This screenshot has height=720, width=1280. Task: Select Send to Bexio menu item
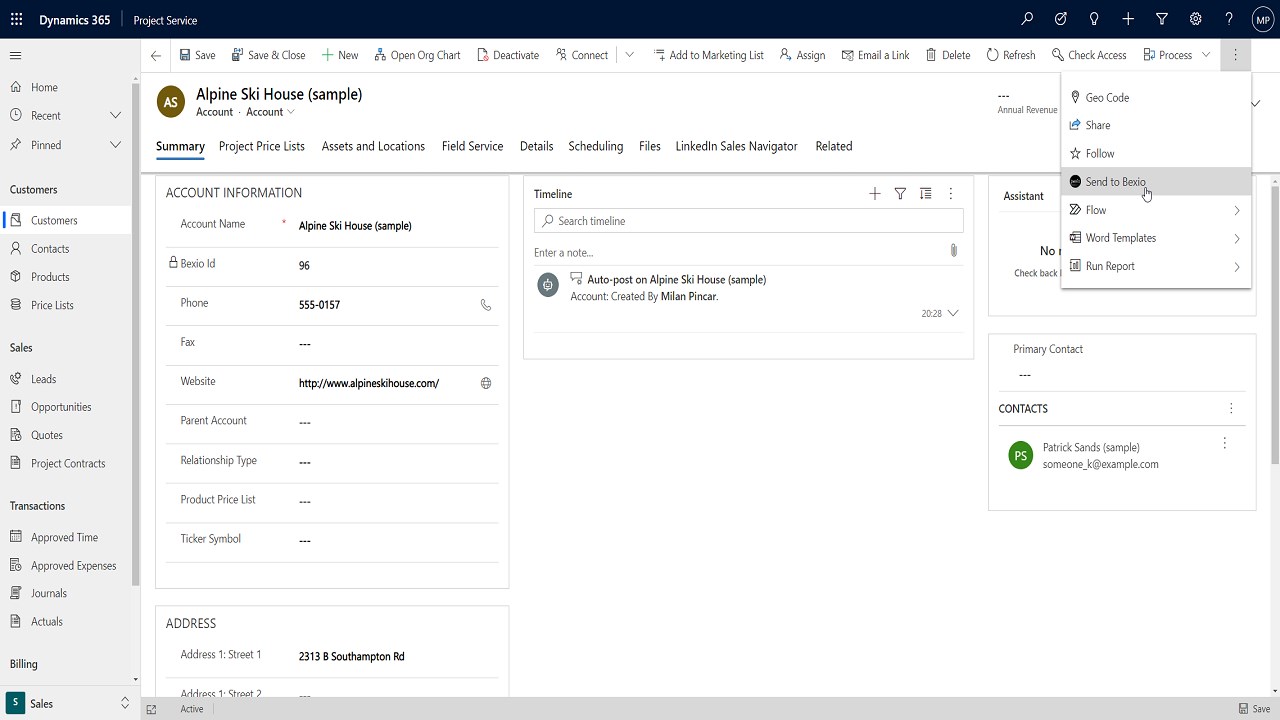pyautogui.click(x=1156, y=181)
